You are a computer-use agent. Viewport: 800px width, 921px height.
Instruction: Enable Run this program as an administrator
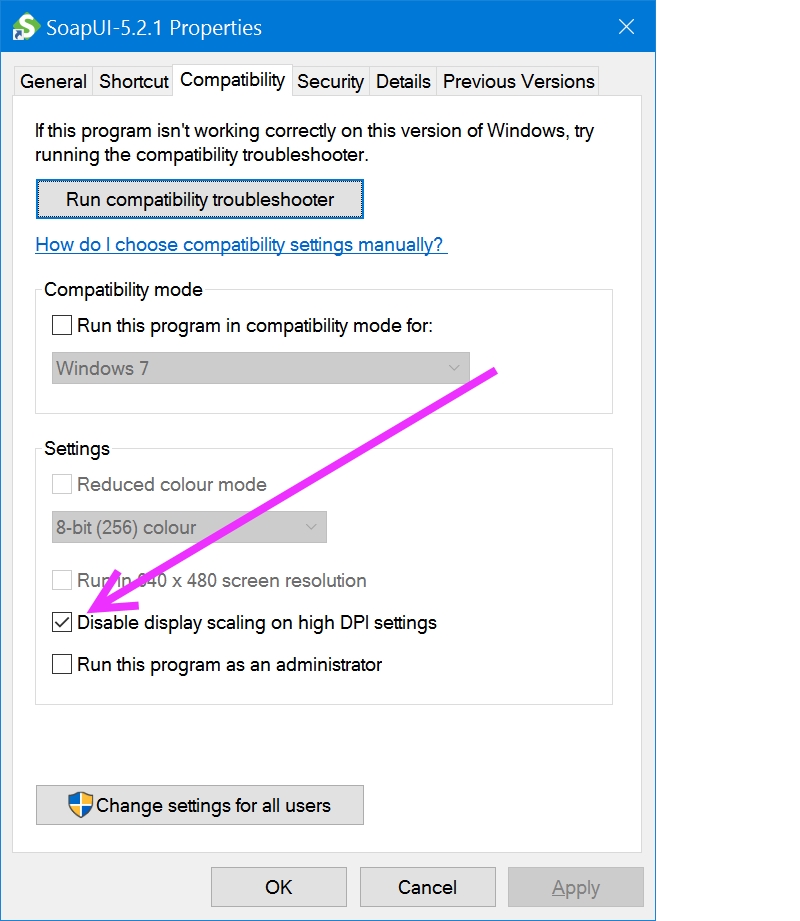tap(61, 664)
